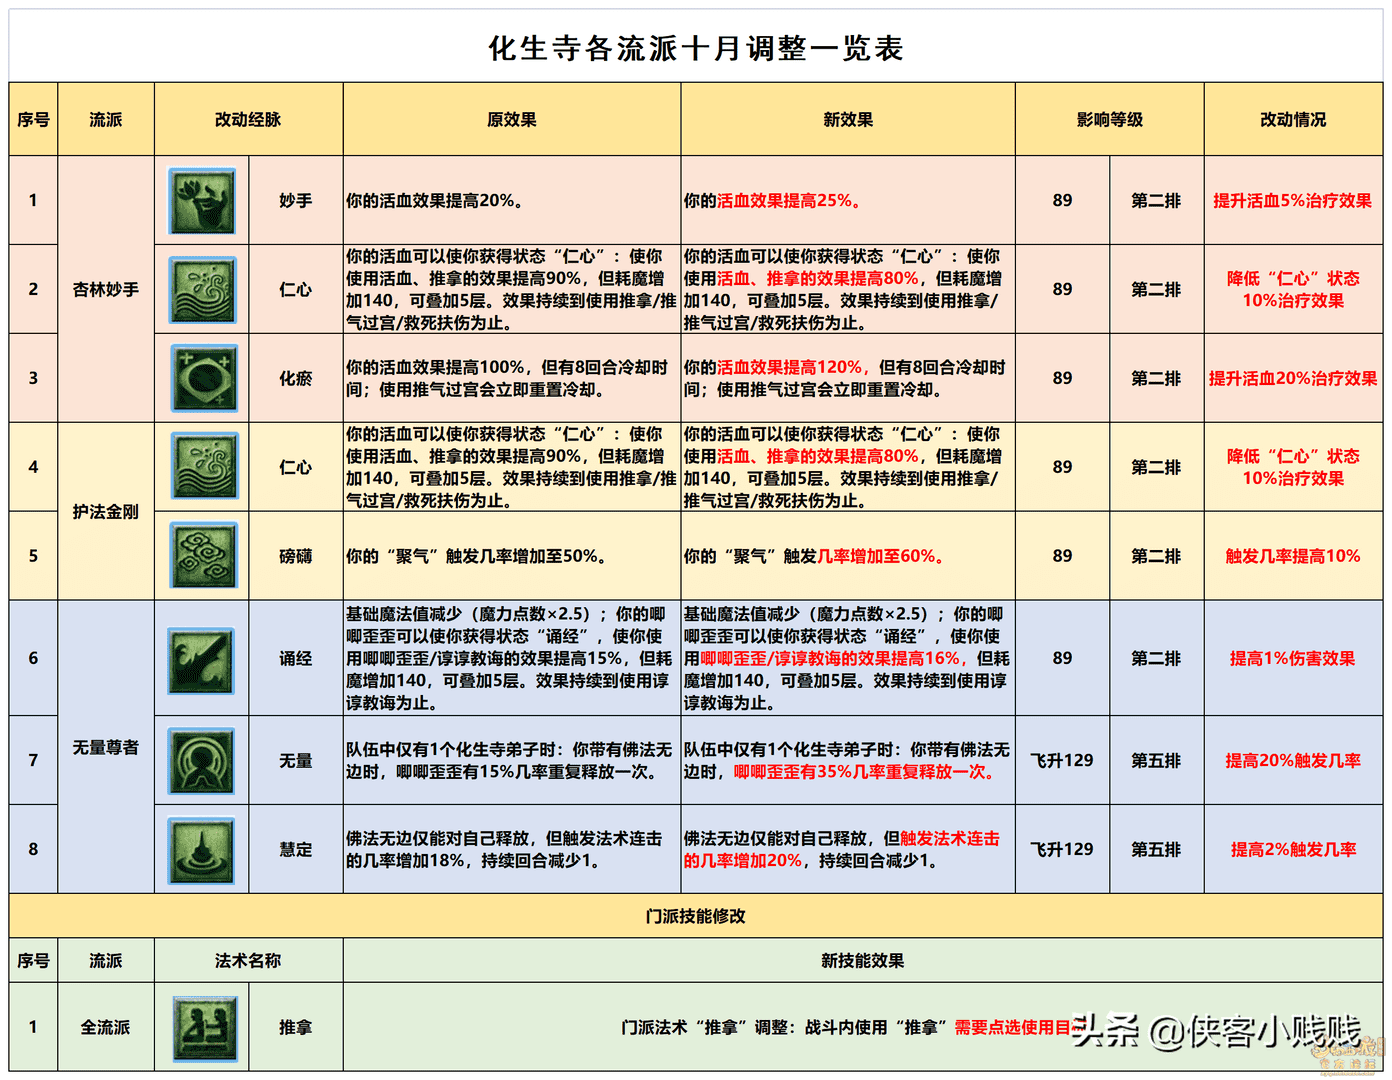Click 提高2%触发几率 change note
This screenshot has height=1080, width=1392.
(x=1293, y=849)
